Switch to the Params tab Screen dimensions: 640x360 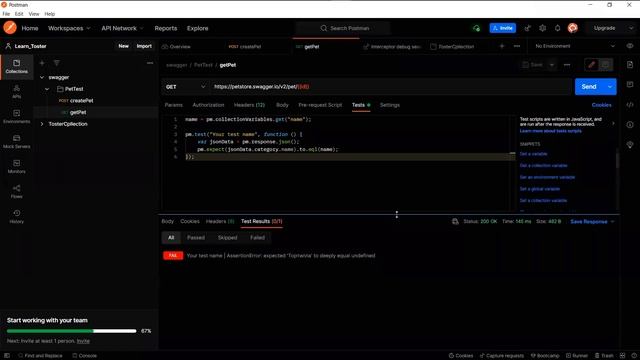coord(173,105)
